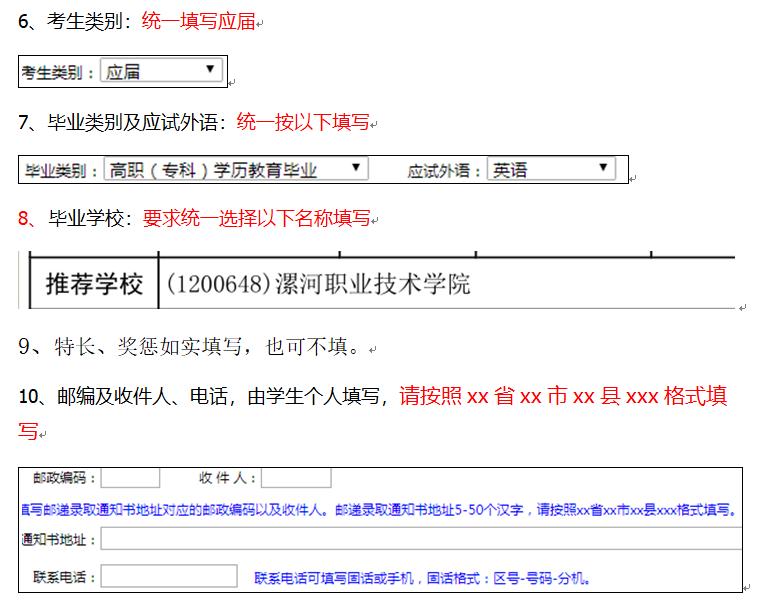Click the red text 统一按以下填写
The image size is (772, 608).
pyautogui.click(x=302, y=123)
